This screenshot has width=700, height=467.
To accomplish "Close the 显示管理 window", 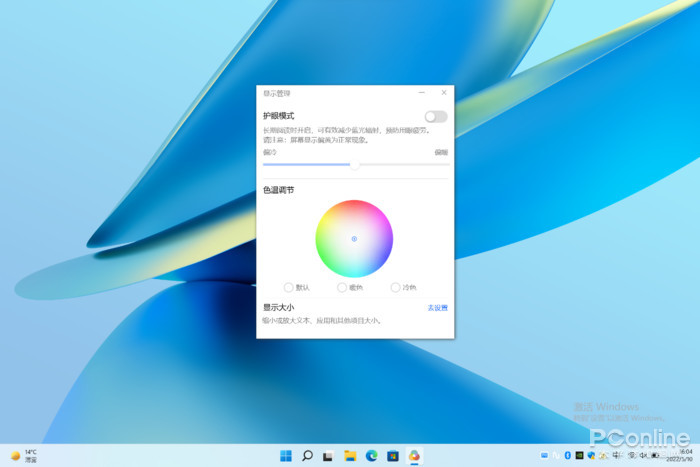I will point(443,92).
